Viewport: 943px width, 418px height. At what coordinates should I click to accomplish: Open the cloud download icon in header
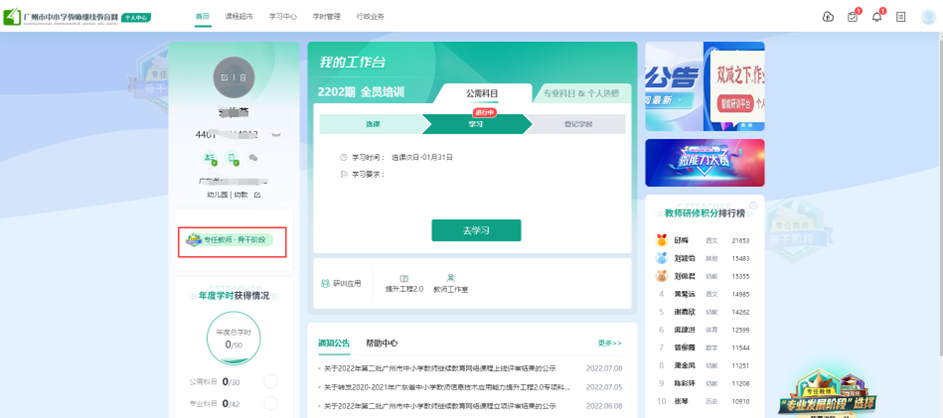coord(828,17)
